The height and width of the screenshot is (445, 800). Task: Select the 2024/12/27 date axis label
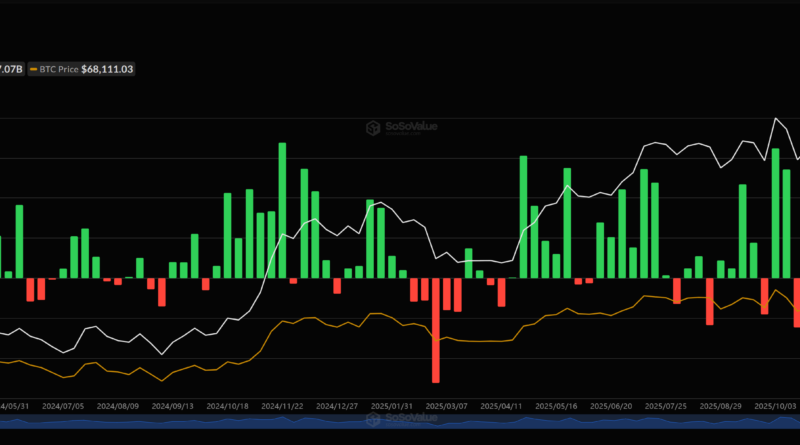click(341, 407)
